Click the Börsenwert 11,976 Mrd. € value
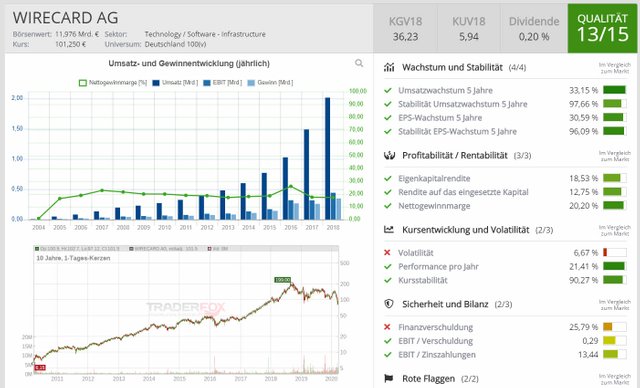 [77, 34]
